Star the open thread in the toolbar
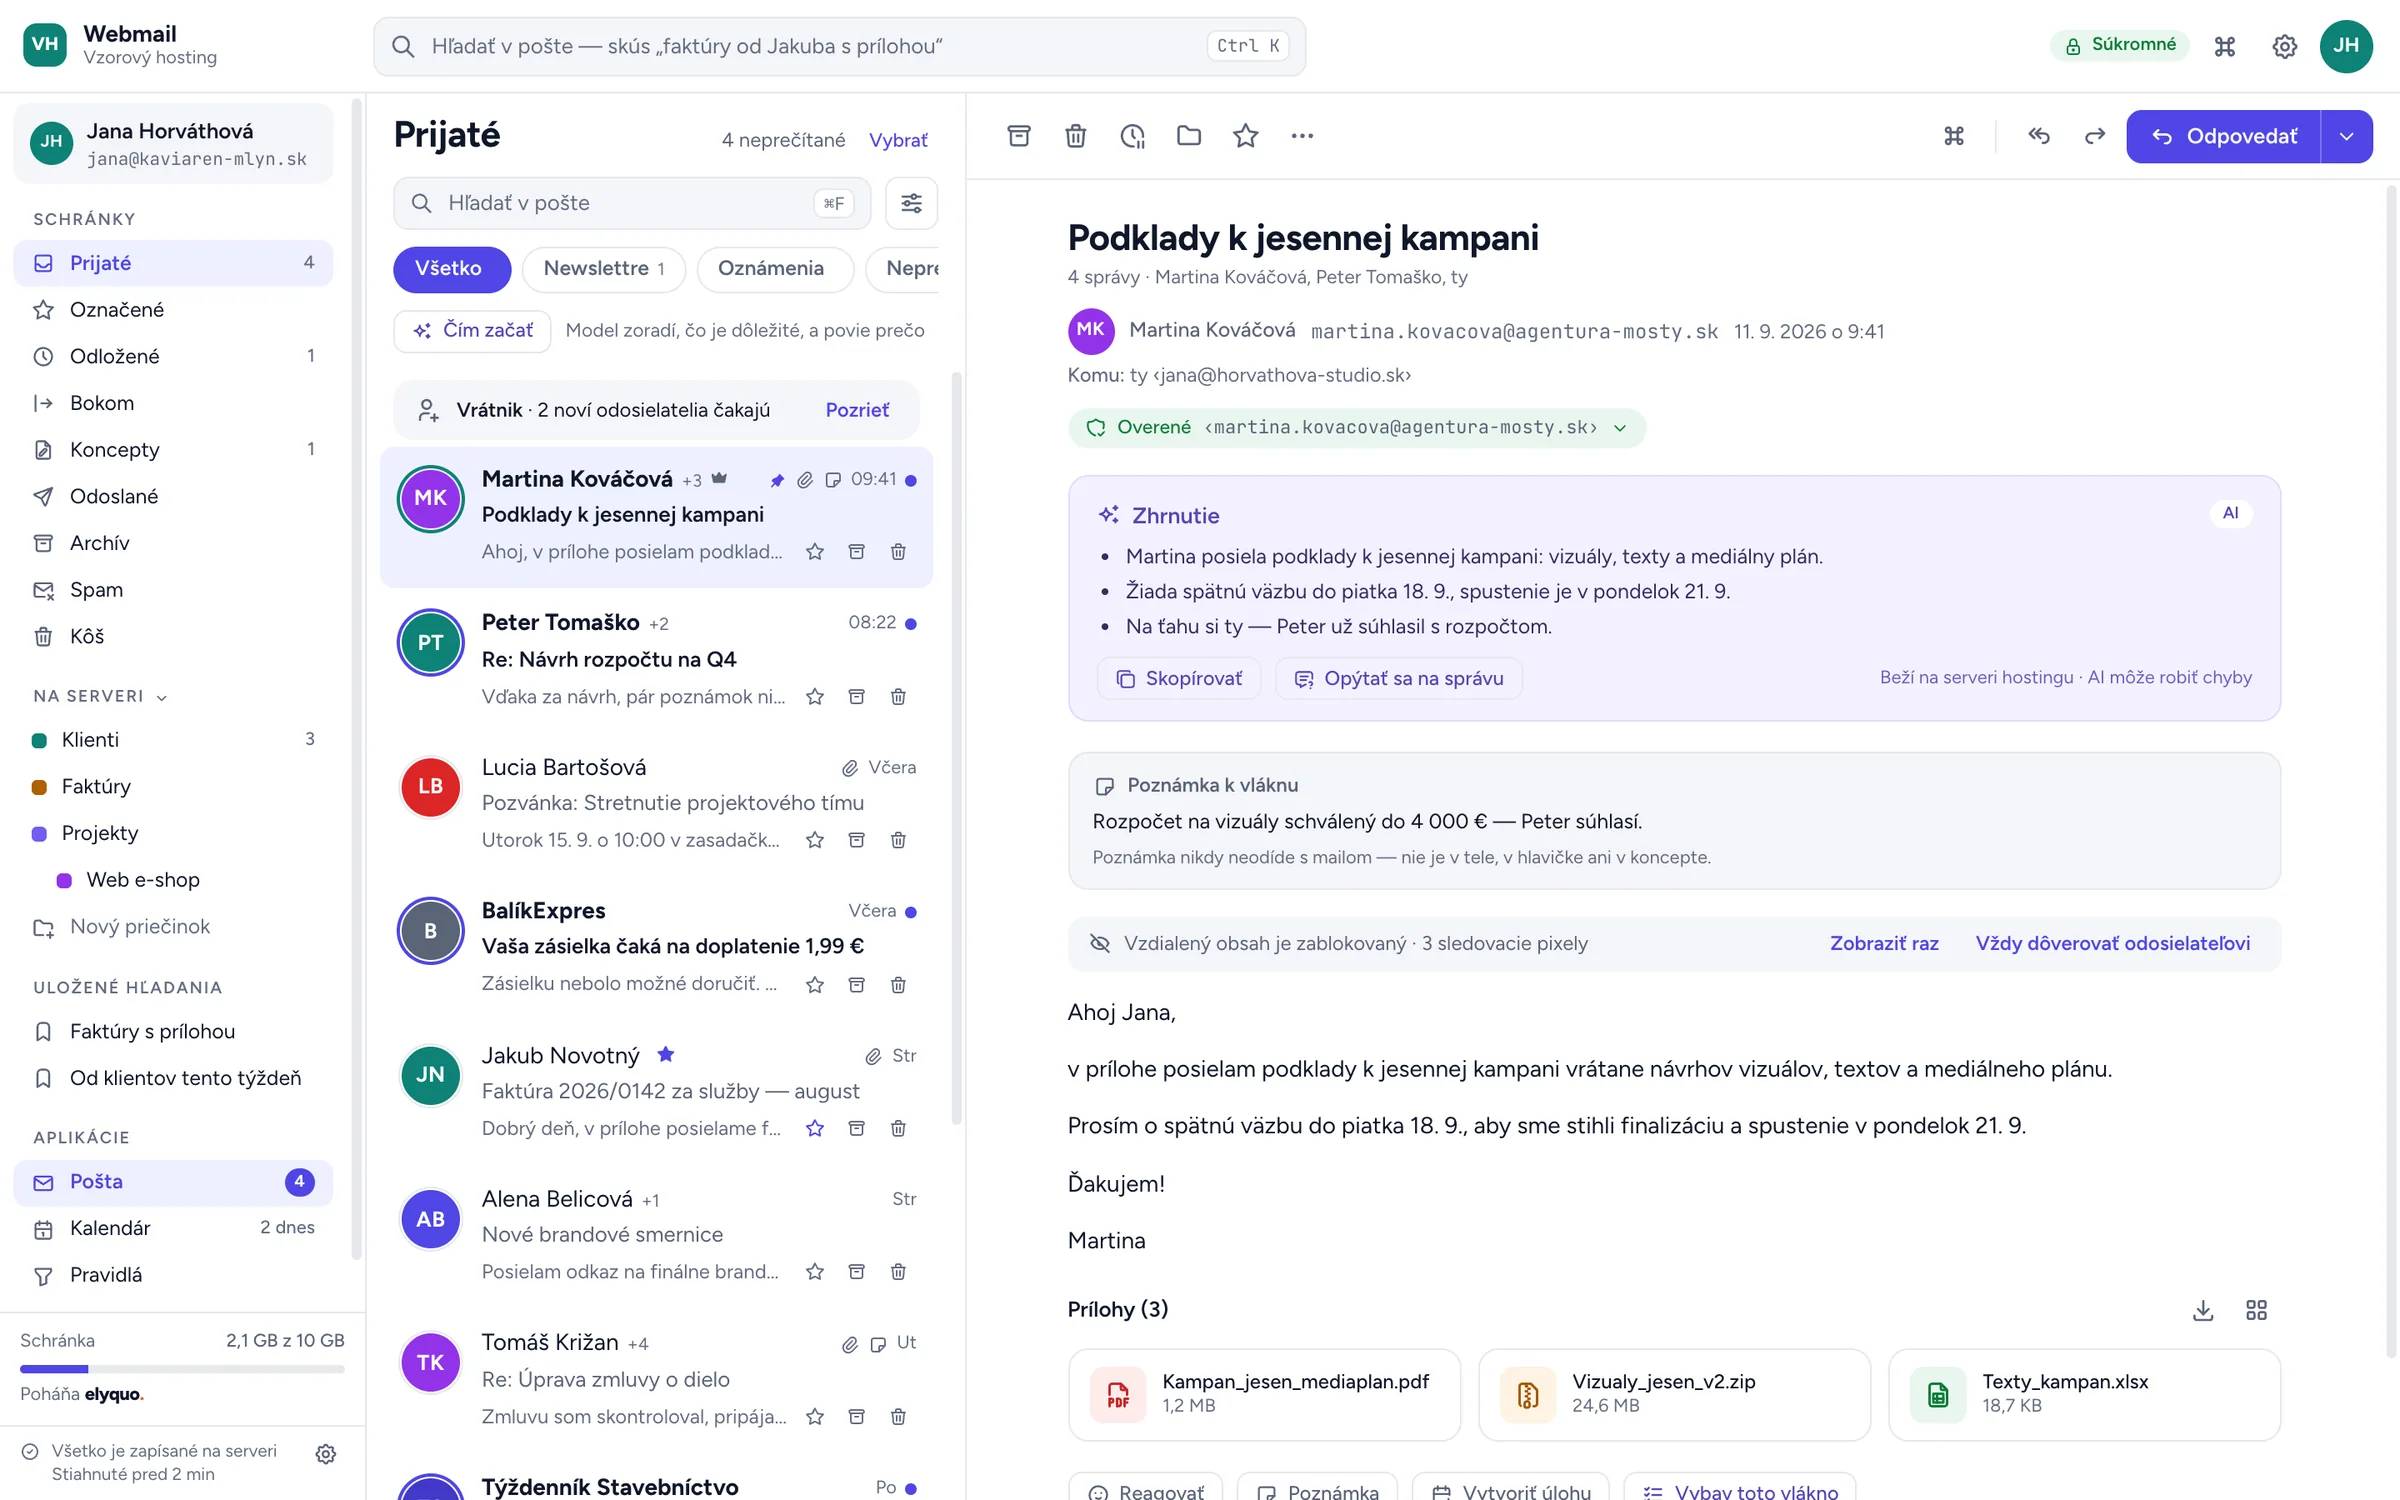Screen dimensions: 2400x1500 1245,136
